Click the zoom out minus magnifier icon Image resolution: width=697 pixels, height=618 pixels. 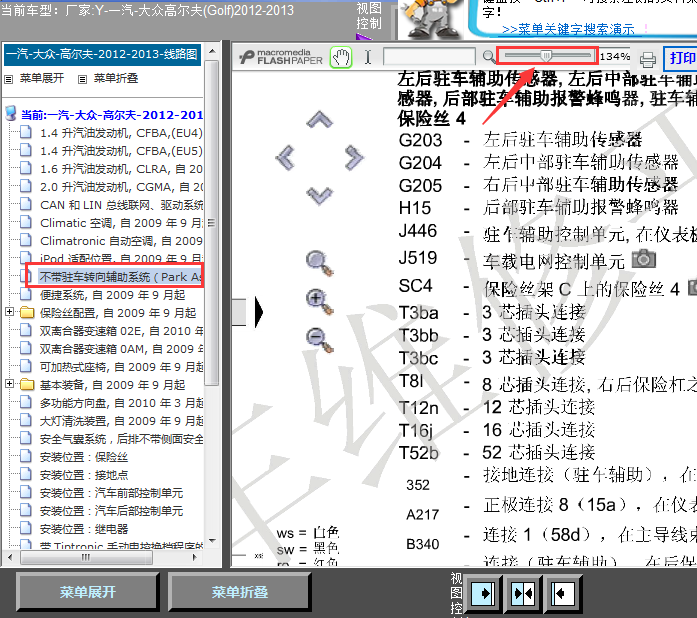319,340
